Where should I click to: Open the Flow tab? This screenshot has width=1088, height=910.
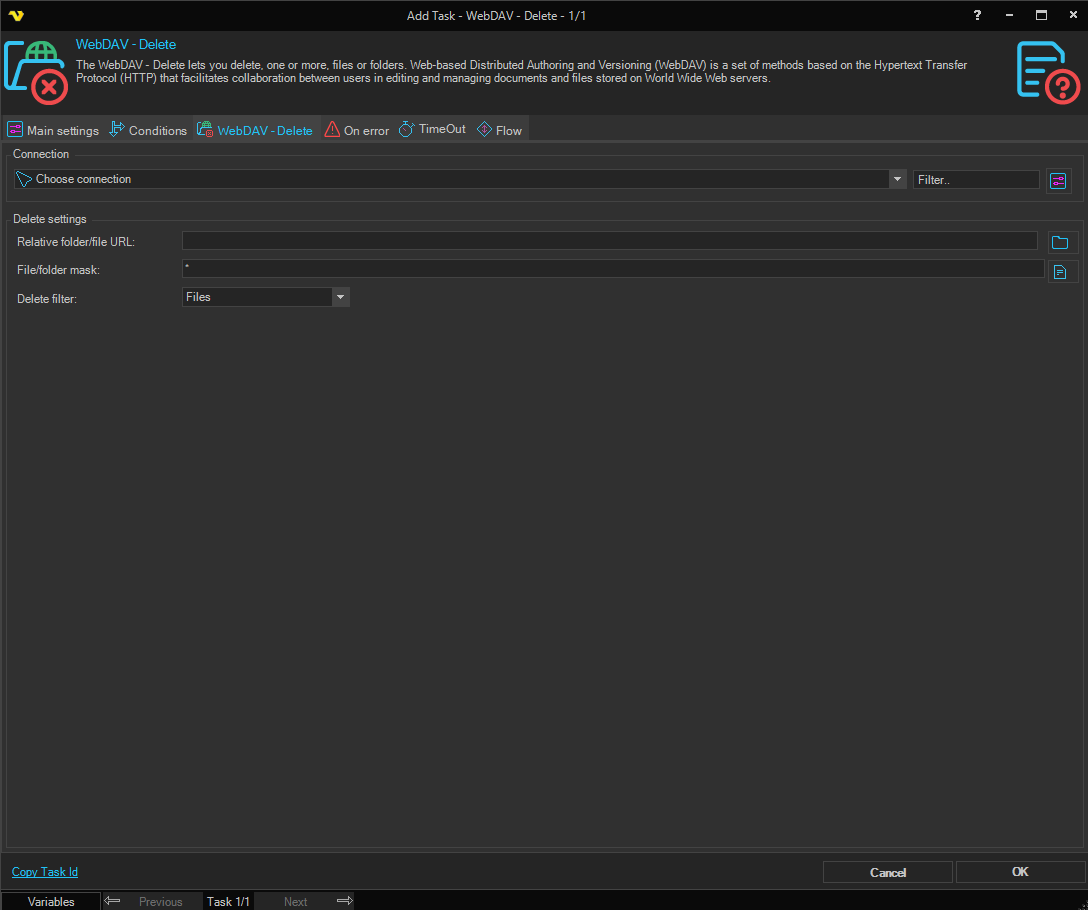point(499,130)
